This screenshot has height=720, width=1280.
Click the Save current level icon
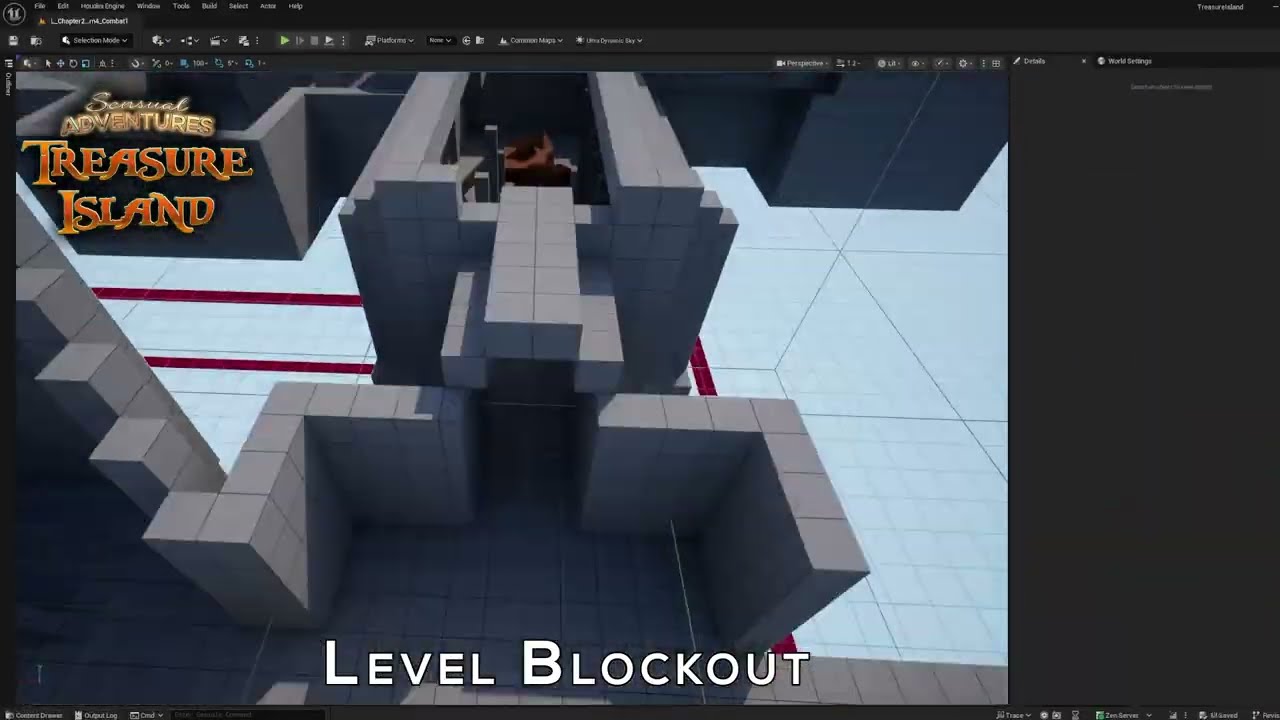click(13, 40)
